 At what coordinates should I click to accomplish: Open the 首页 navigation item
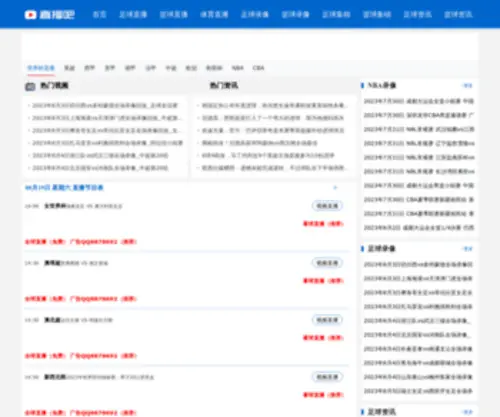(99, 14)
